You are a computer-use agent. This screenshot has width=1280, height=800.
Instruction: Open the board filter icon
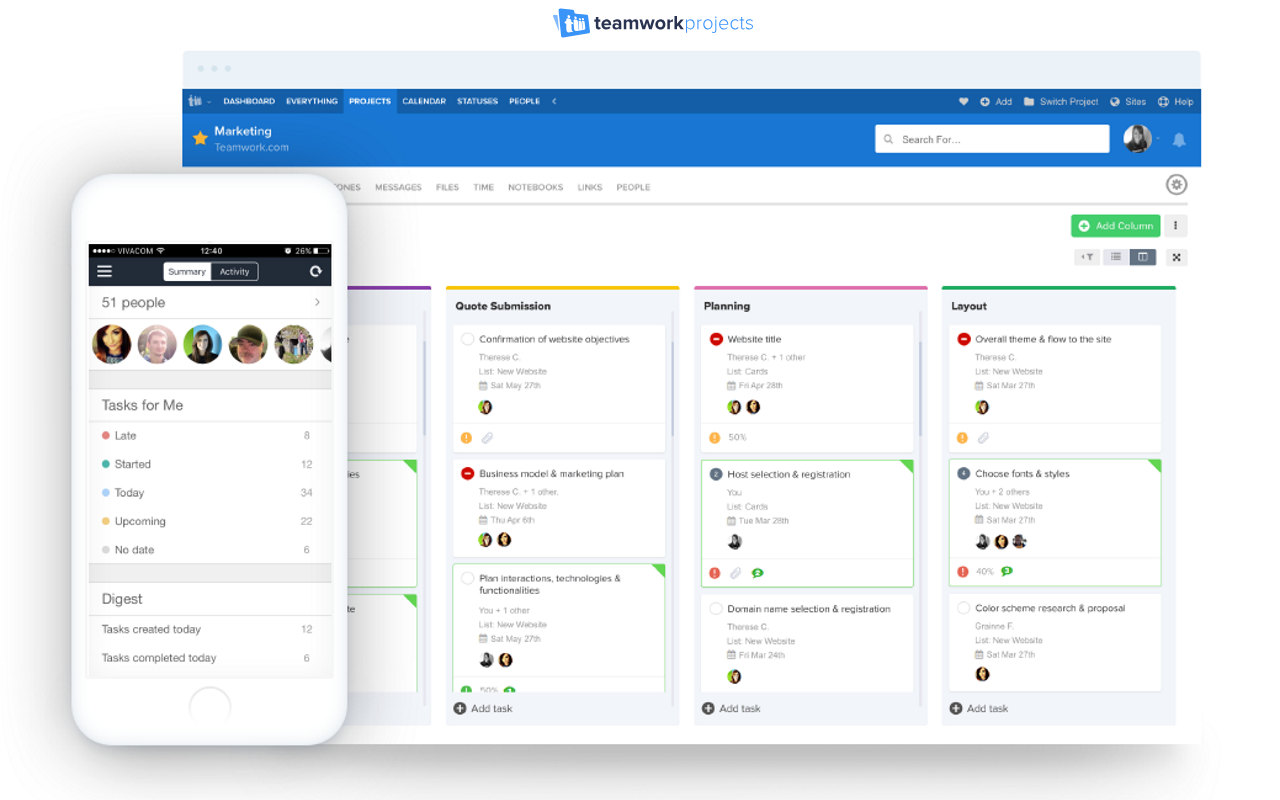point(1087,257)
